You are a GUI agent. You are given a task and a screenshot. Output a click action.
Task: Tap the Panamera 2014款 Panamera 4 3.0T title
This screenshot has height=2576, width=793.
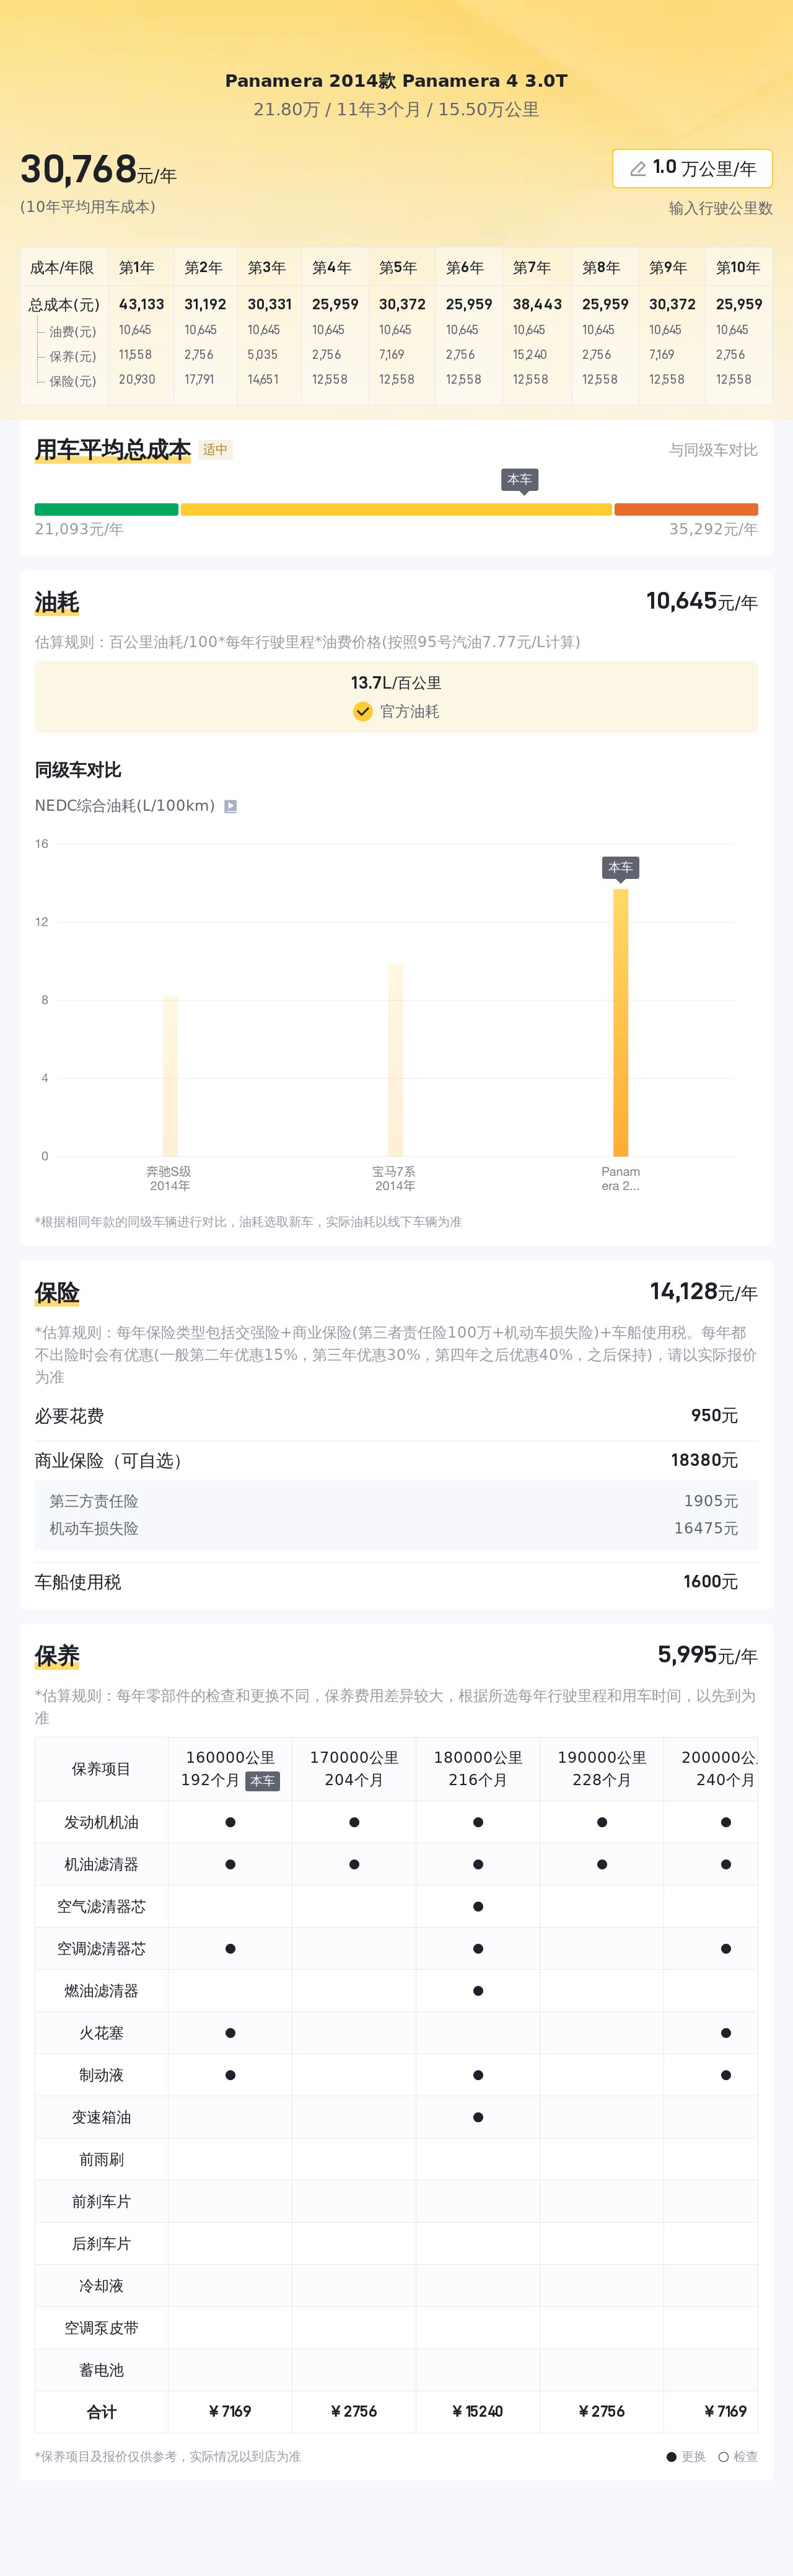click(x=396, y=80)
